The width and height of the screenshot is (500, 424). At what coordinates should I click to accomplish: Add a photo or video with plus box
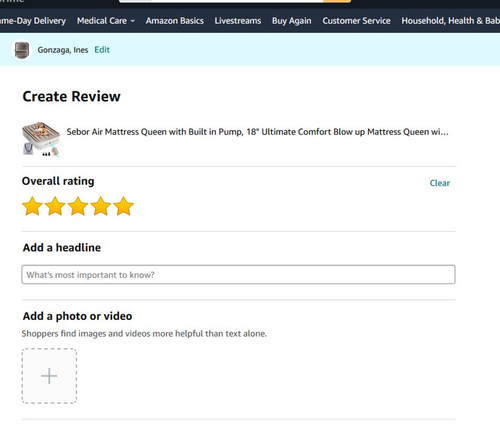49,376
